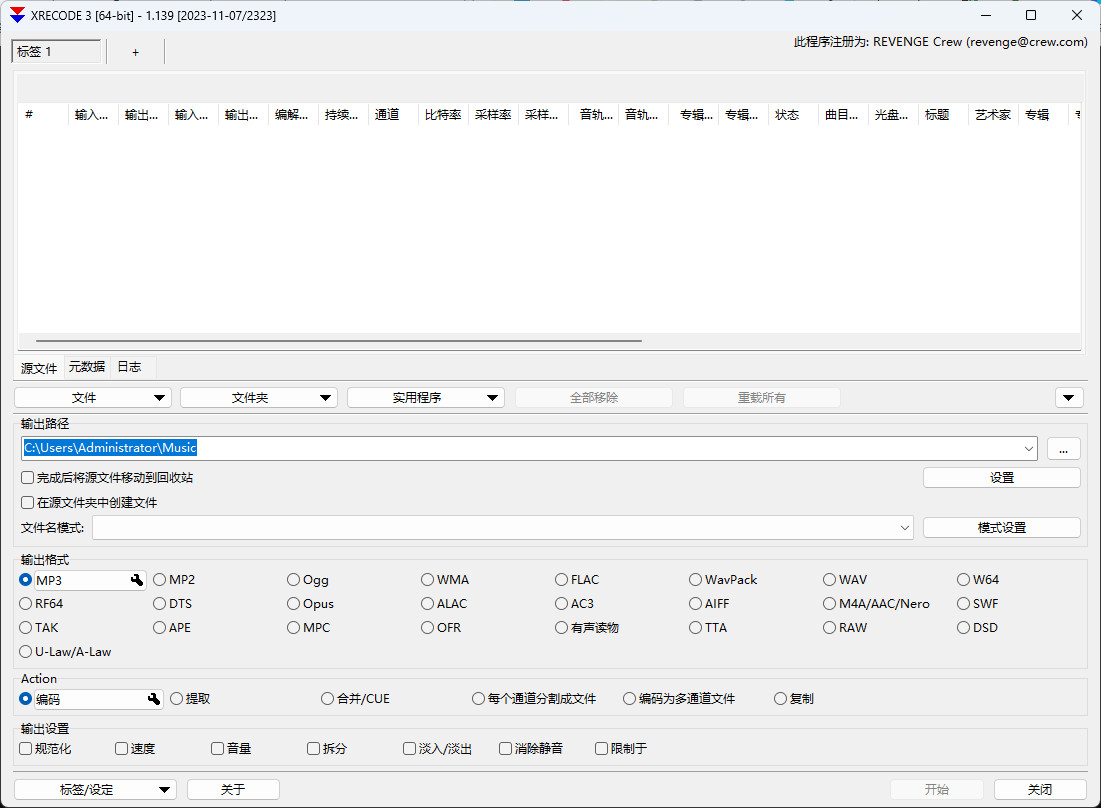Viewport: 1101px width, 808px height.
Task: Open the 文件 dropdown button
Action: (x=93, y=398)
